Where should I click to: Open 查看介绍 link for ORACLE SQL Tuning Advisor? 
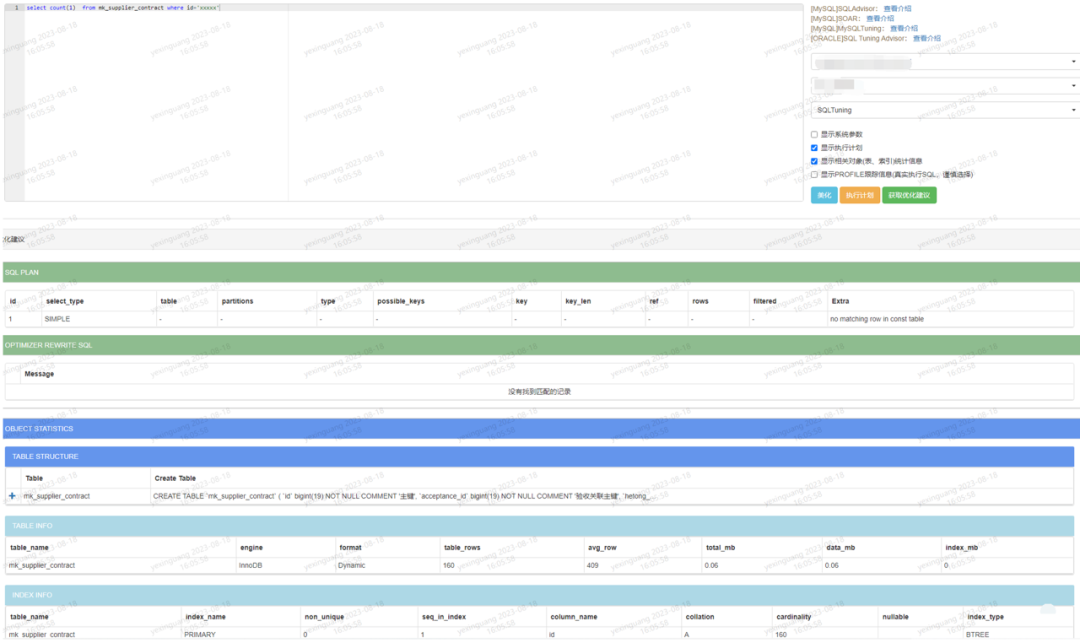926,38
